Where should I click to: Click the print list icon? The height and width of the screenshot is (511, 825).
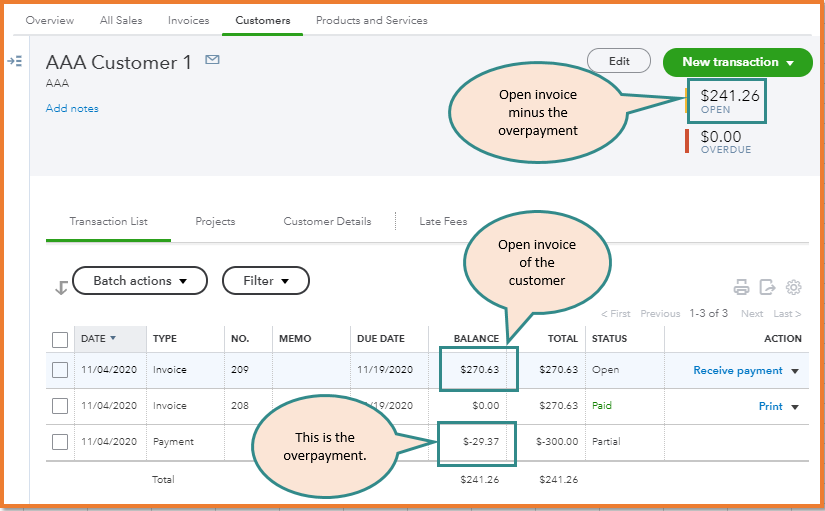[741, 287]
